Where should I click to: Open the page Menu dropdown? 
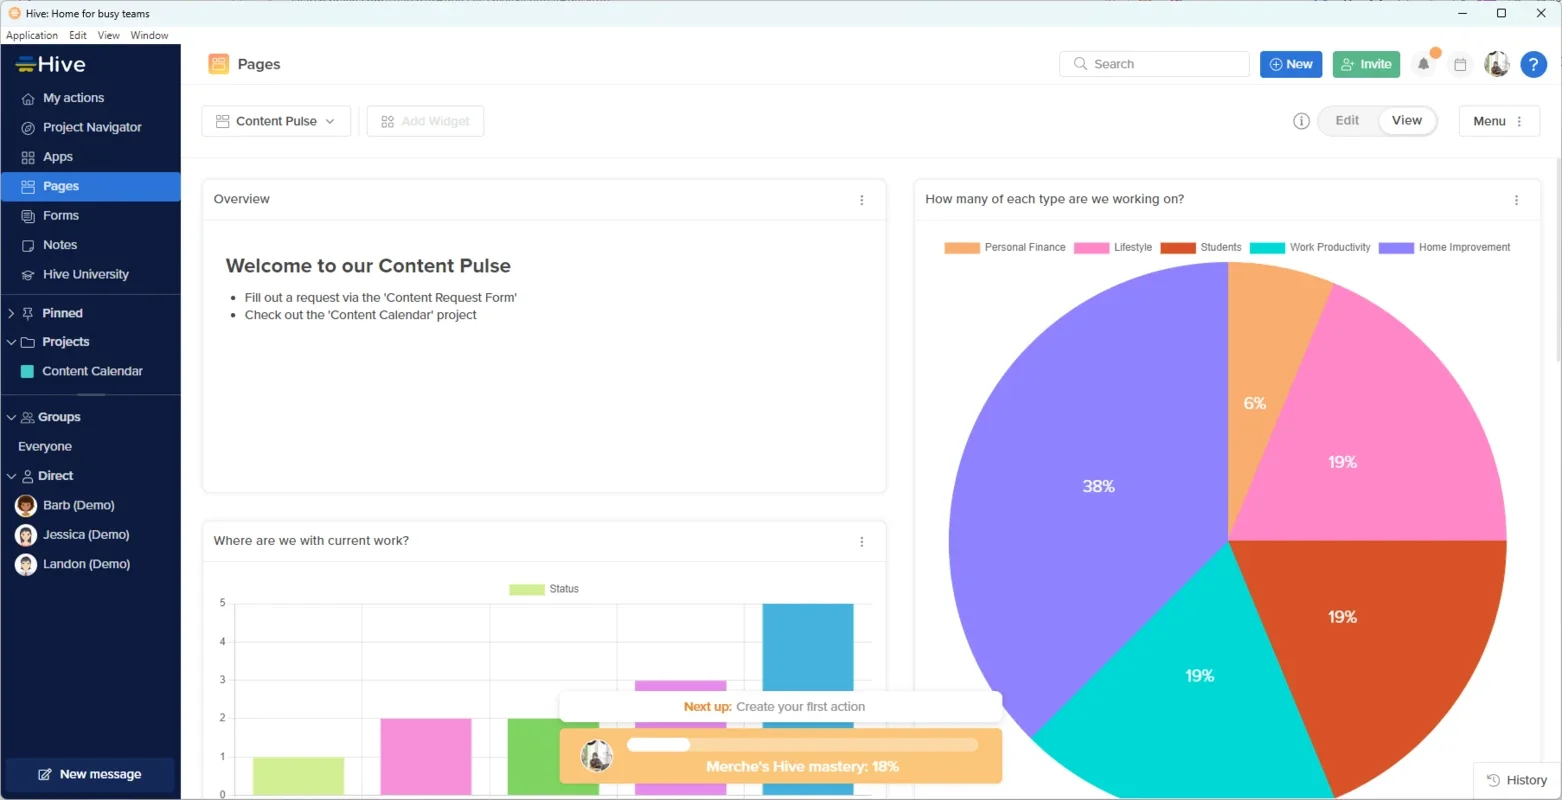tap(1499, 121)
